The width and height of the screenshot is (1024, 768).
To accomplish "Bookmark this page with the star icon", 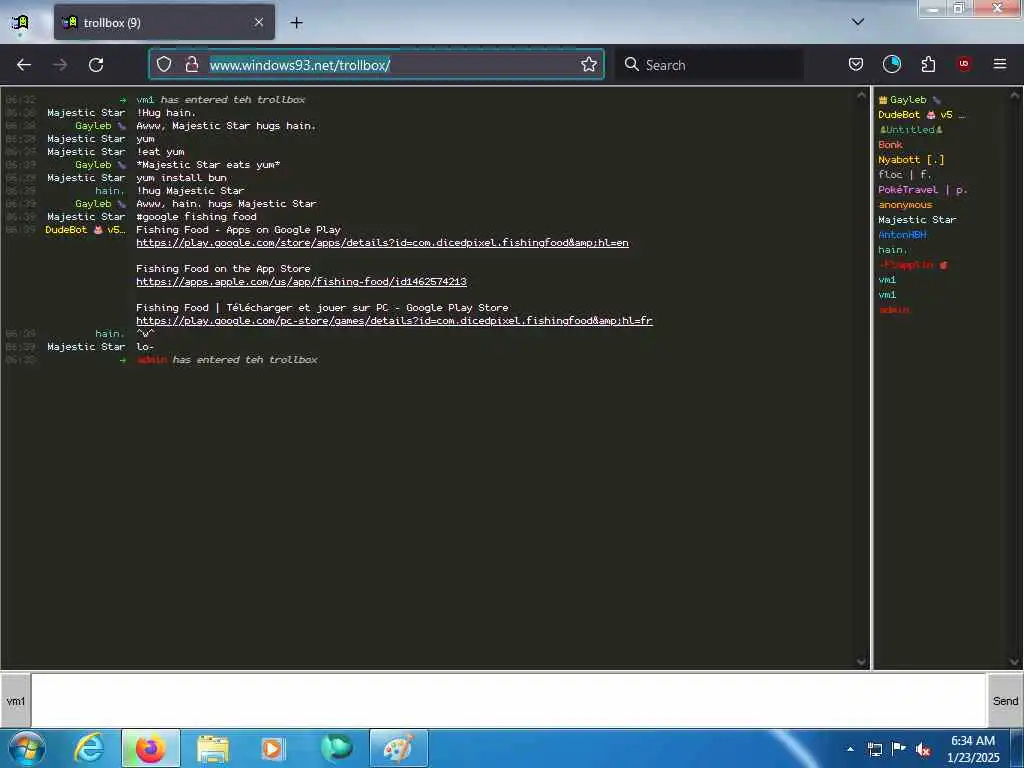I will point(588,64).
